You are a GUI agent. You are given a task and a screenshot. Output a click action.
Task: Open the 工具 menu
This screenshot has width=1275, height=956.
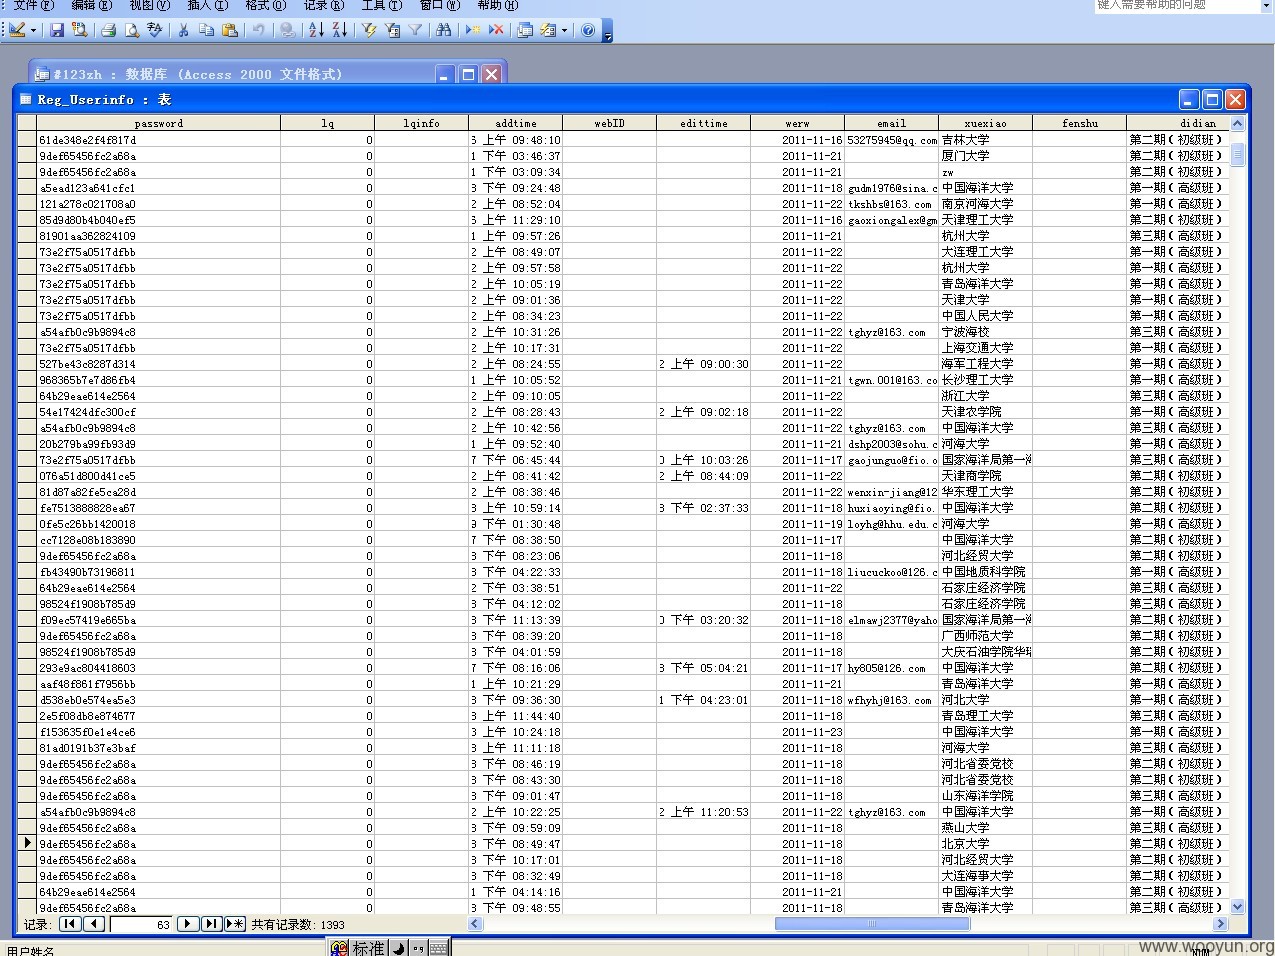(382, 5)
